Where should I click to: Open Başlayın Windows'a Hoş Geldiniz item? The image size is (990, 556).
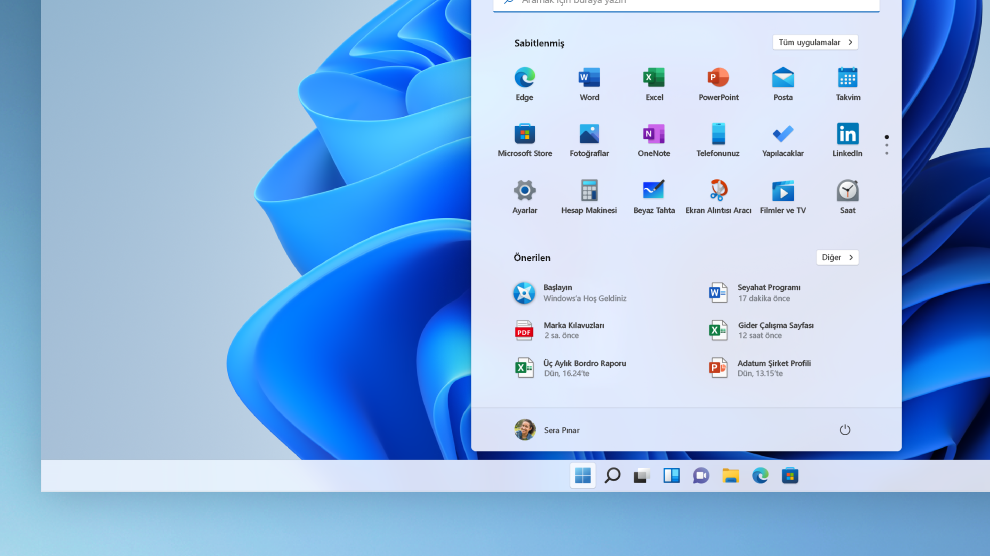[x=571, y=293]
